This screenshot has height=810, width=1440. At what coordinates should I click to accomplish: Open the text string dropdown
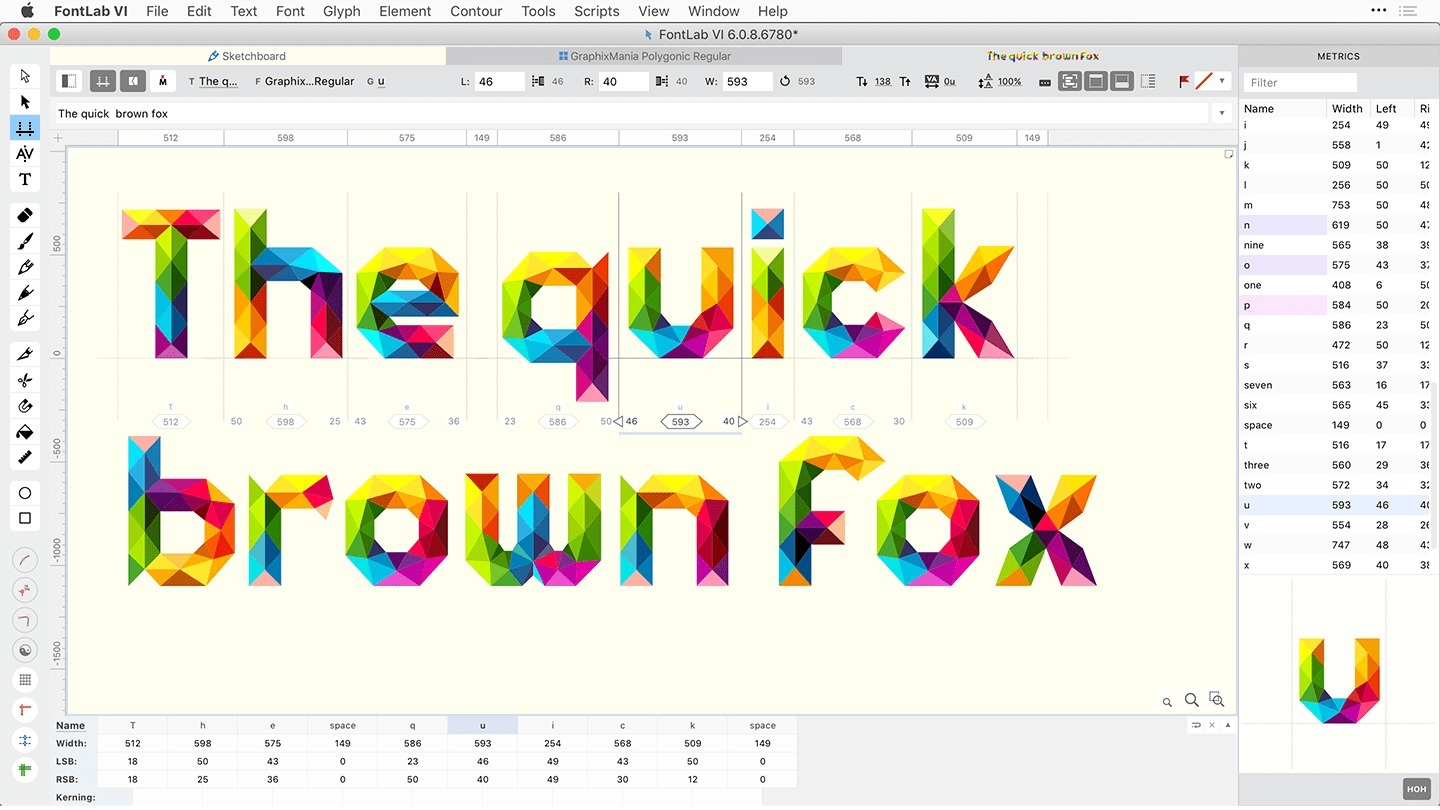(1222, 113)
